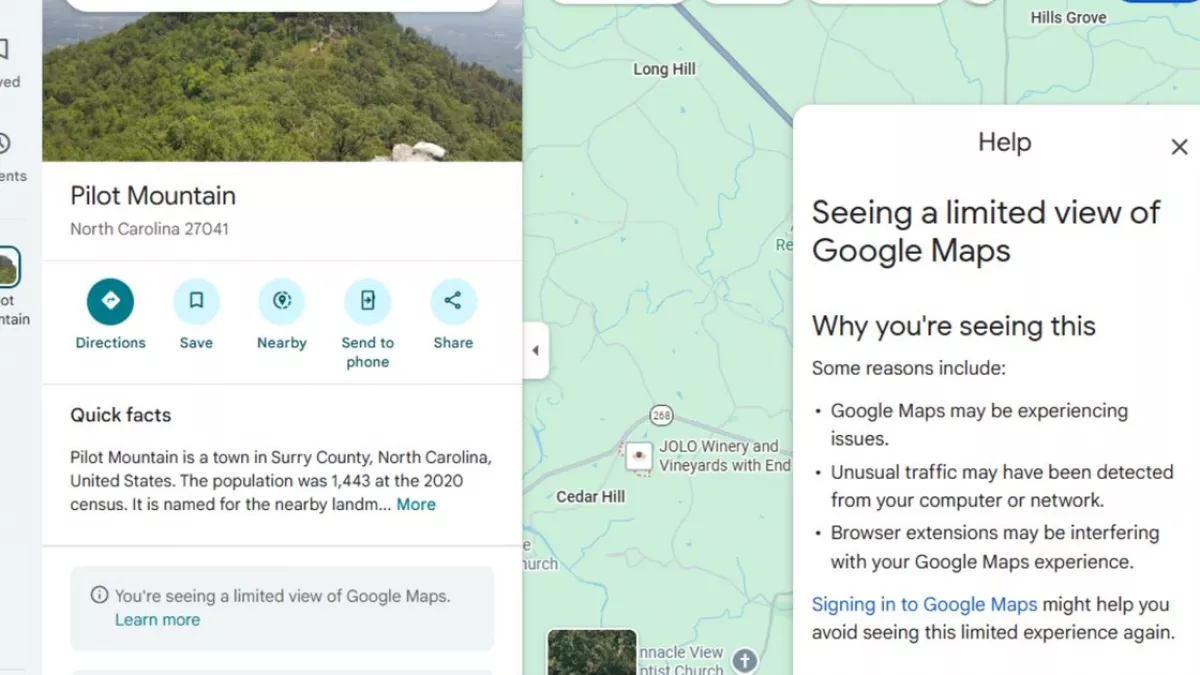Follow the Signing in to Google Maps link
1200x675 pixels.
pyautogui.click(x=924, y=604)
